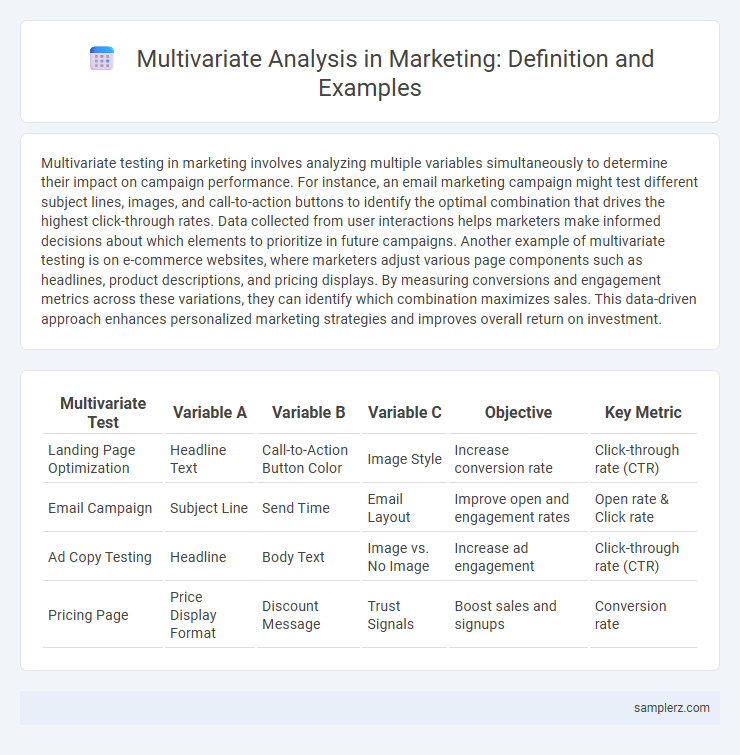The width and height of the screenshot is (740, 755).
Task: Open the samplerz.com footer link
Action: [672, 707]
